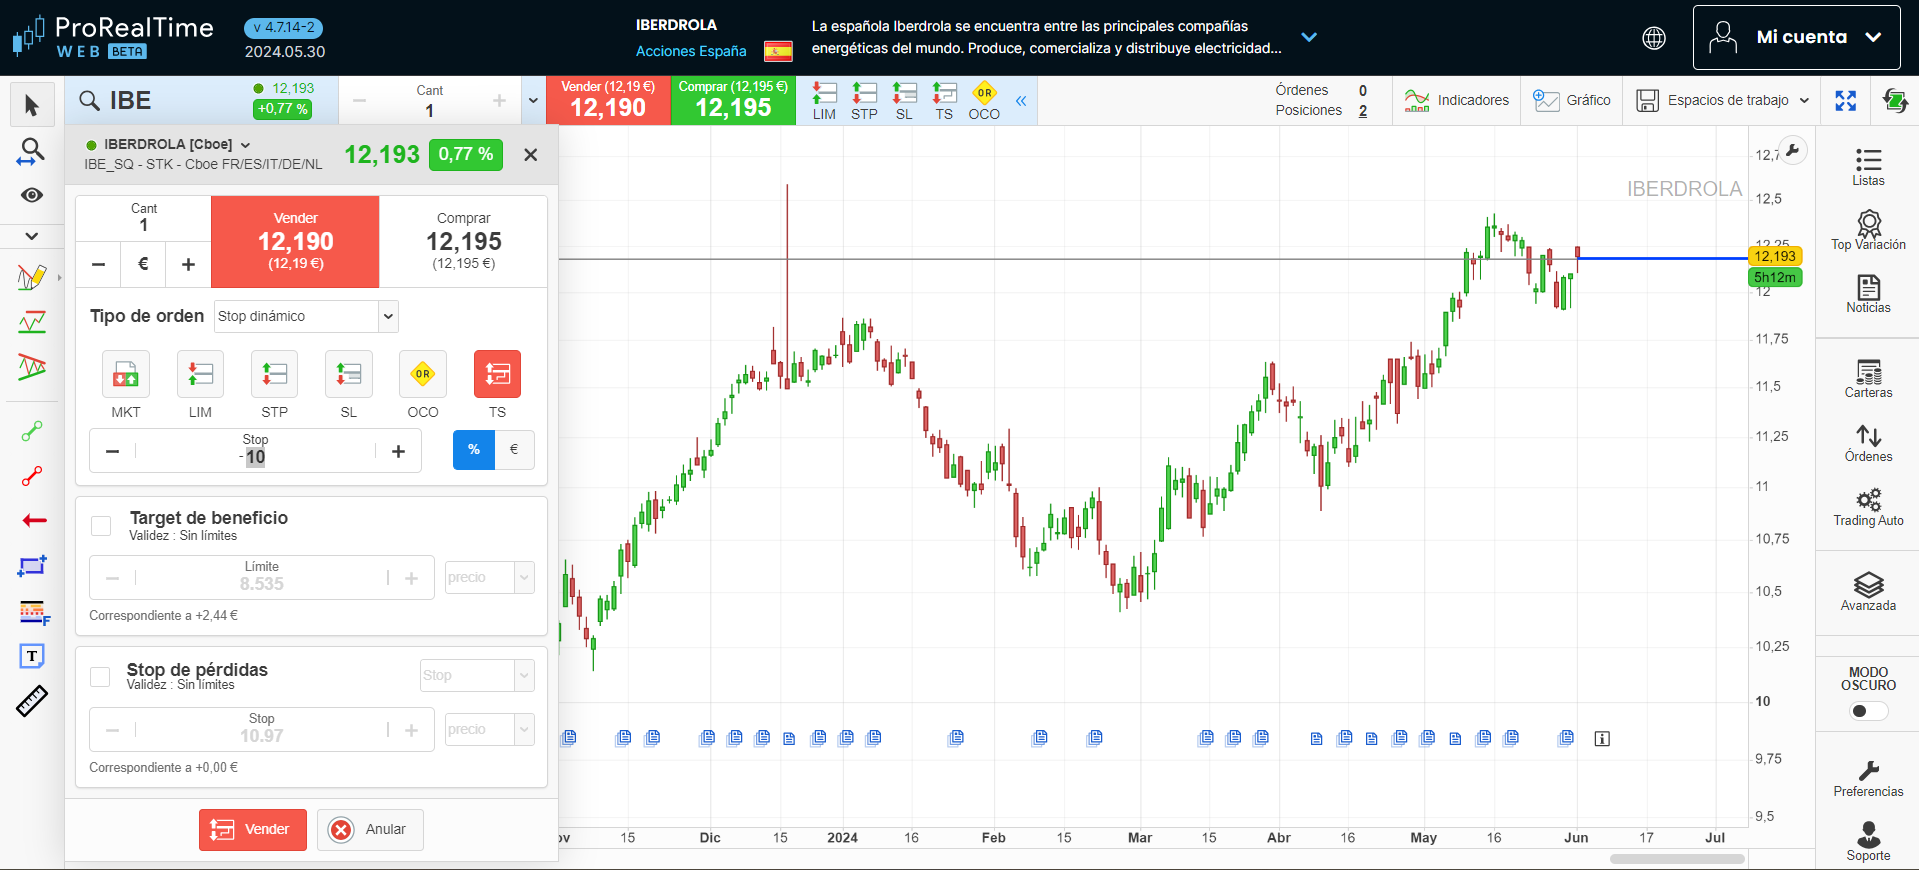
Task: Open Preferencias wrench settings
Action: coord(1868,778)
